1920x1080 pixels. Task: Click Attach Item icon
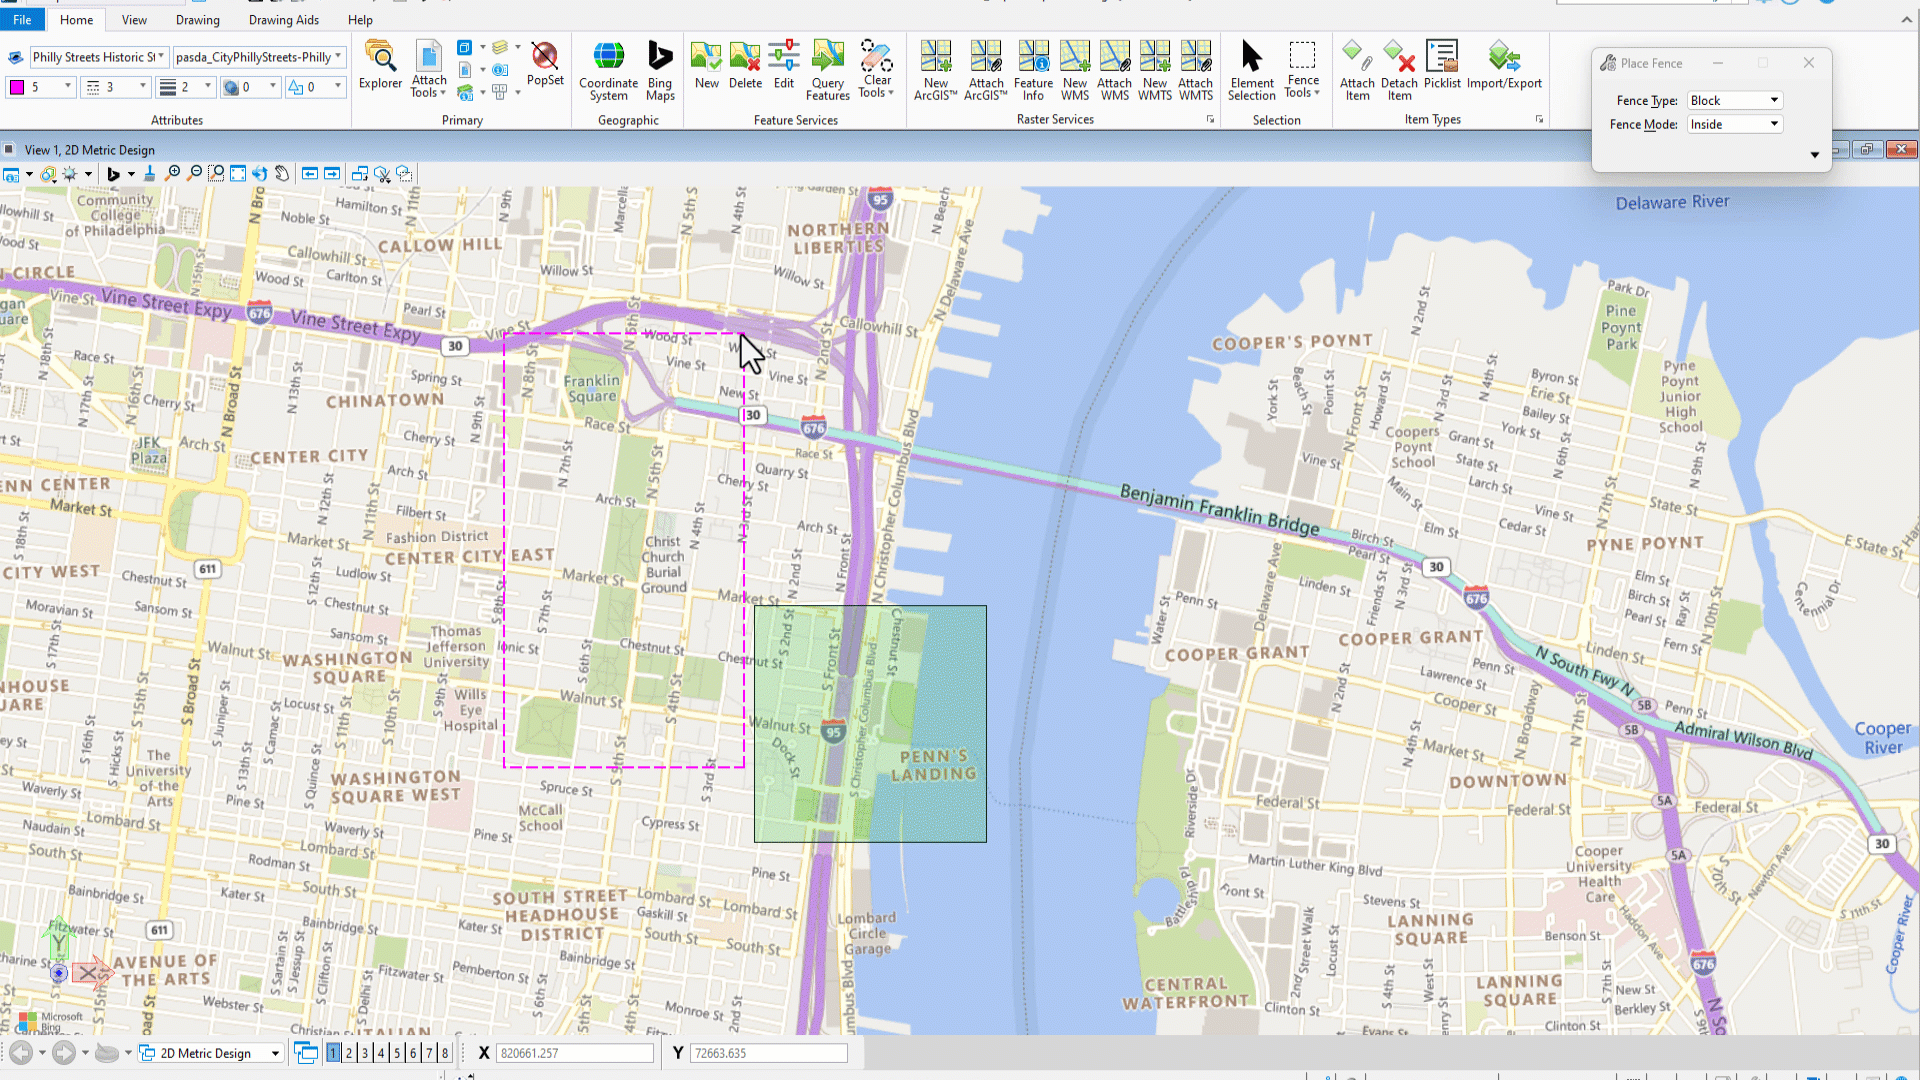pos(1357,71)
